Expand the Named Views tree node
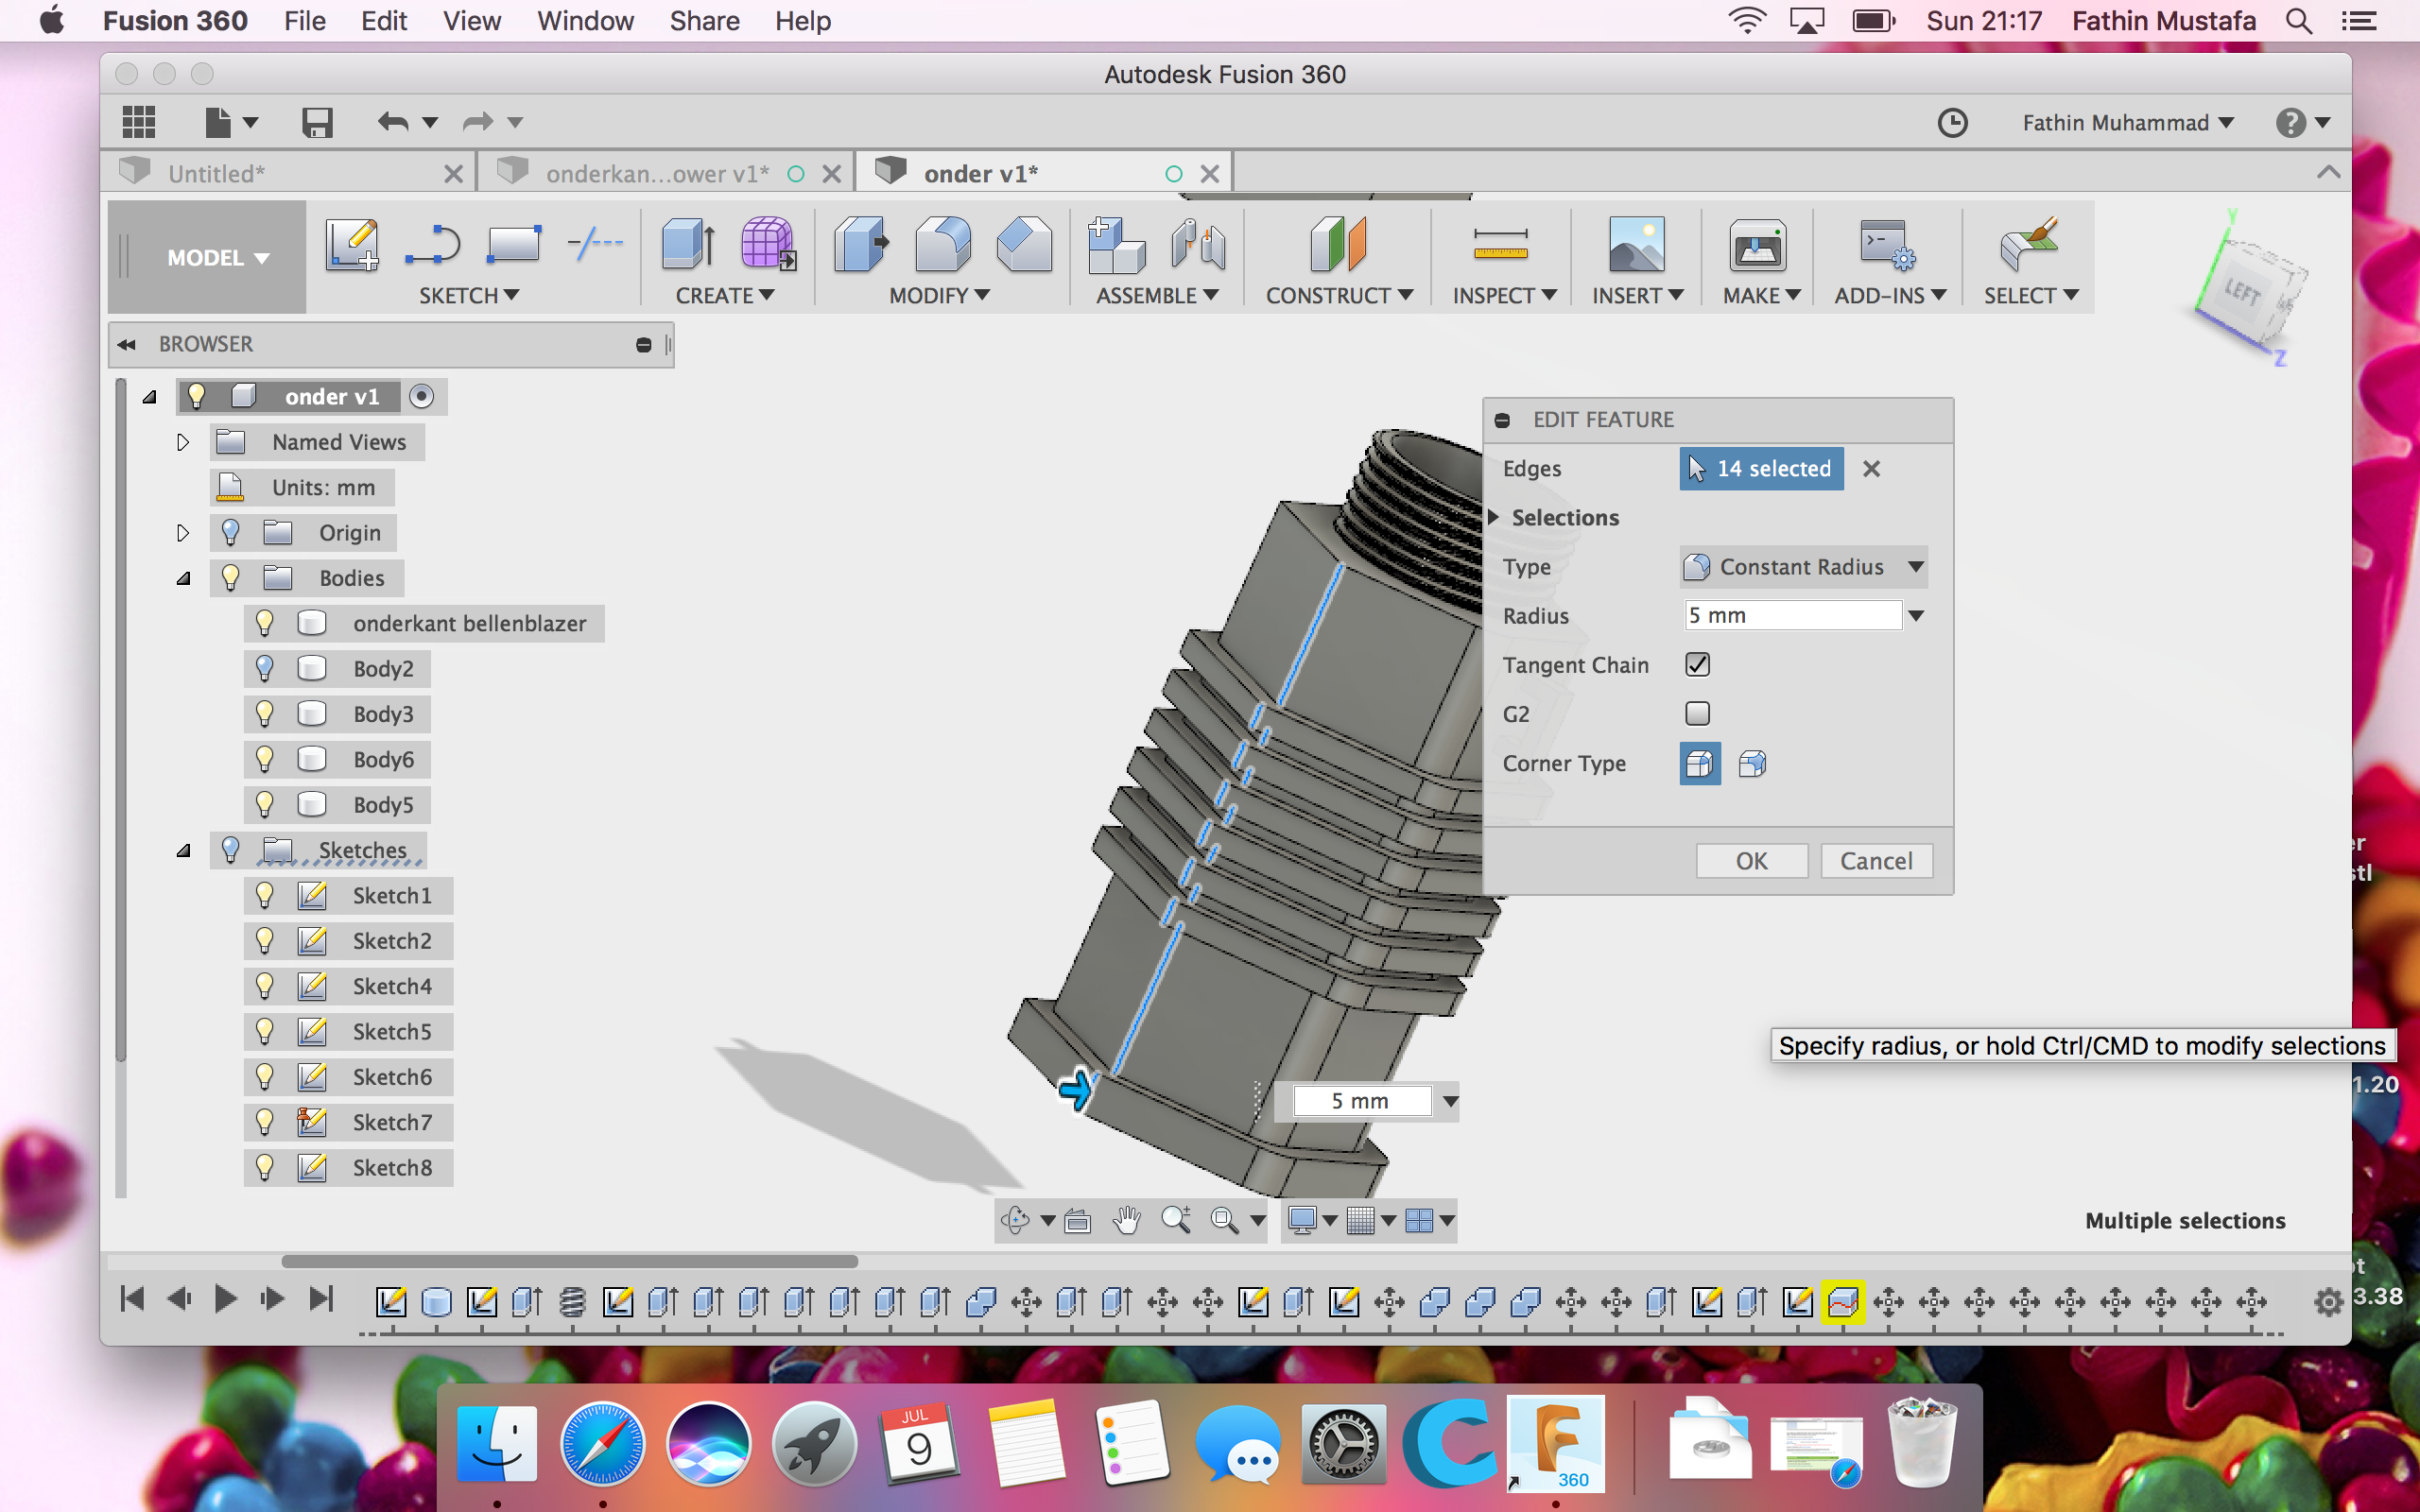The image size is (2420, 1512). click(182, 442)
